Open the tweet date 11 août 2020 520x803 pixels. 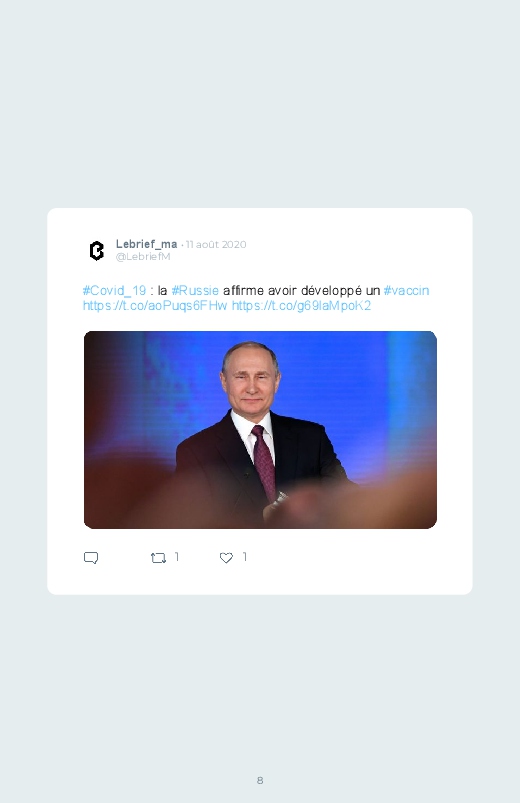(x=216, y=245)
